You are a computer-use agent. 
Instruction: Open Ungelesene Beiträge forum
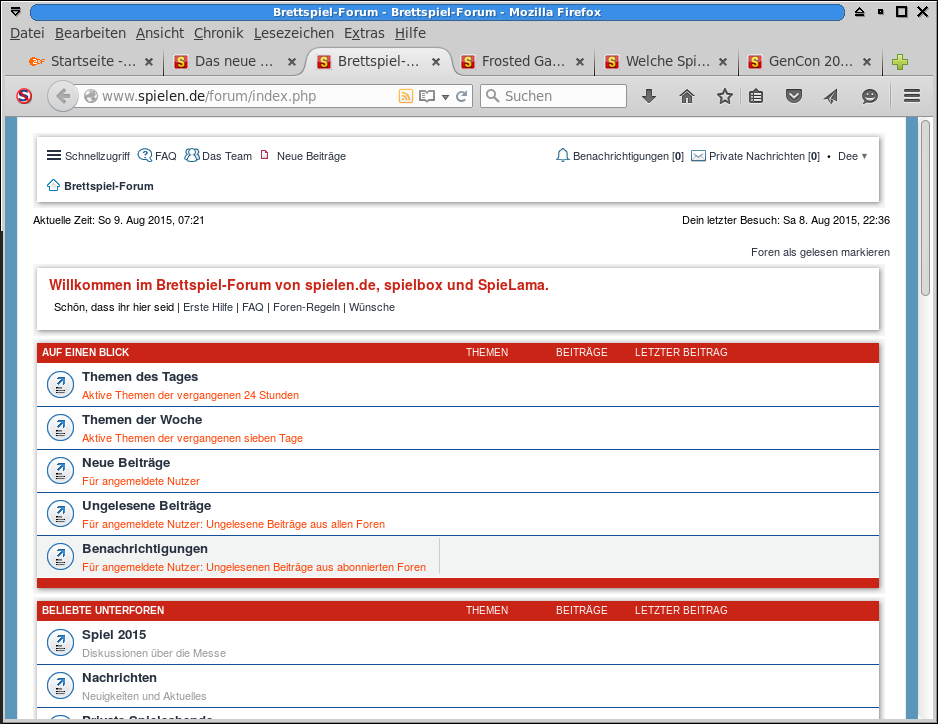147,506
